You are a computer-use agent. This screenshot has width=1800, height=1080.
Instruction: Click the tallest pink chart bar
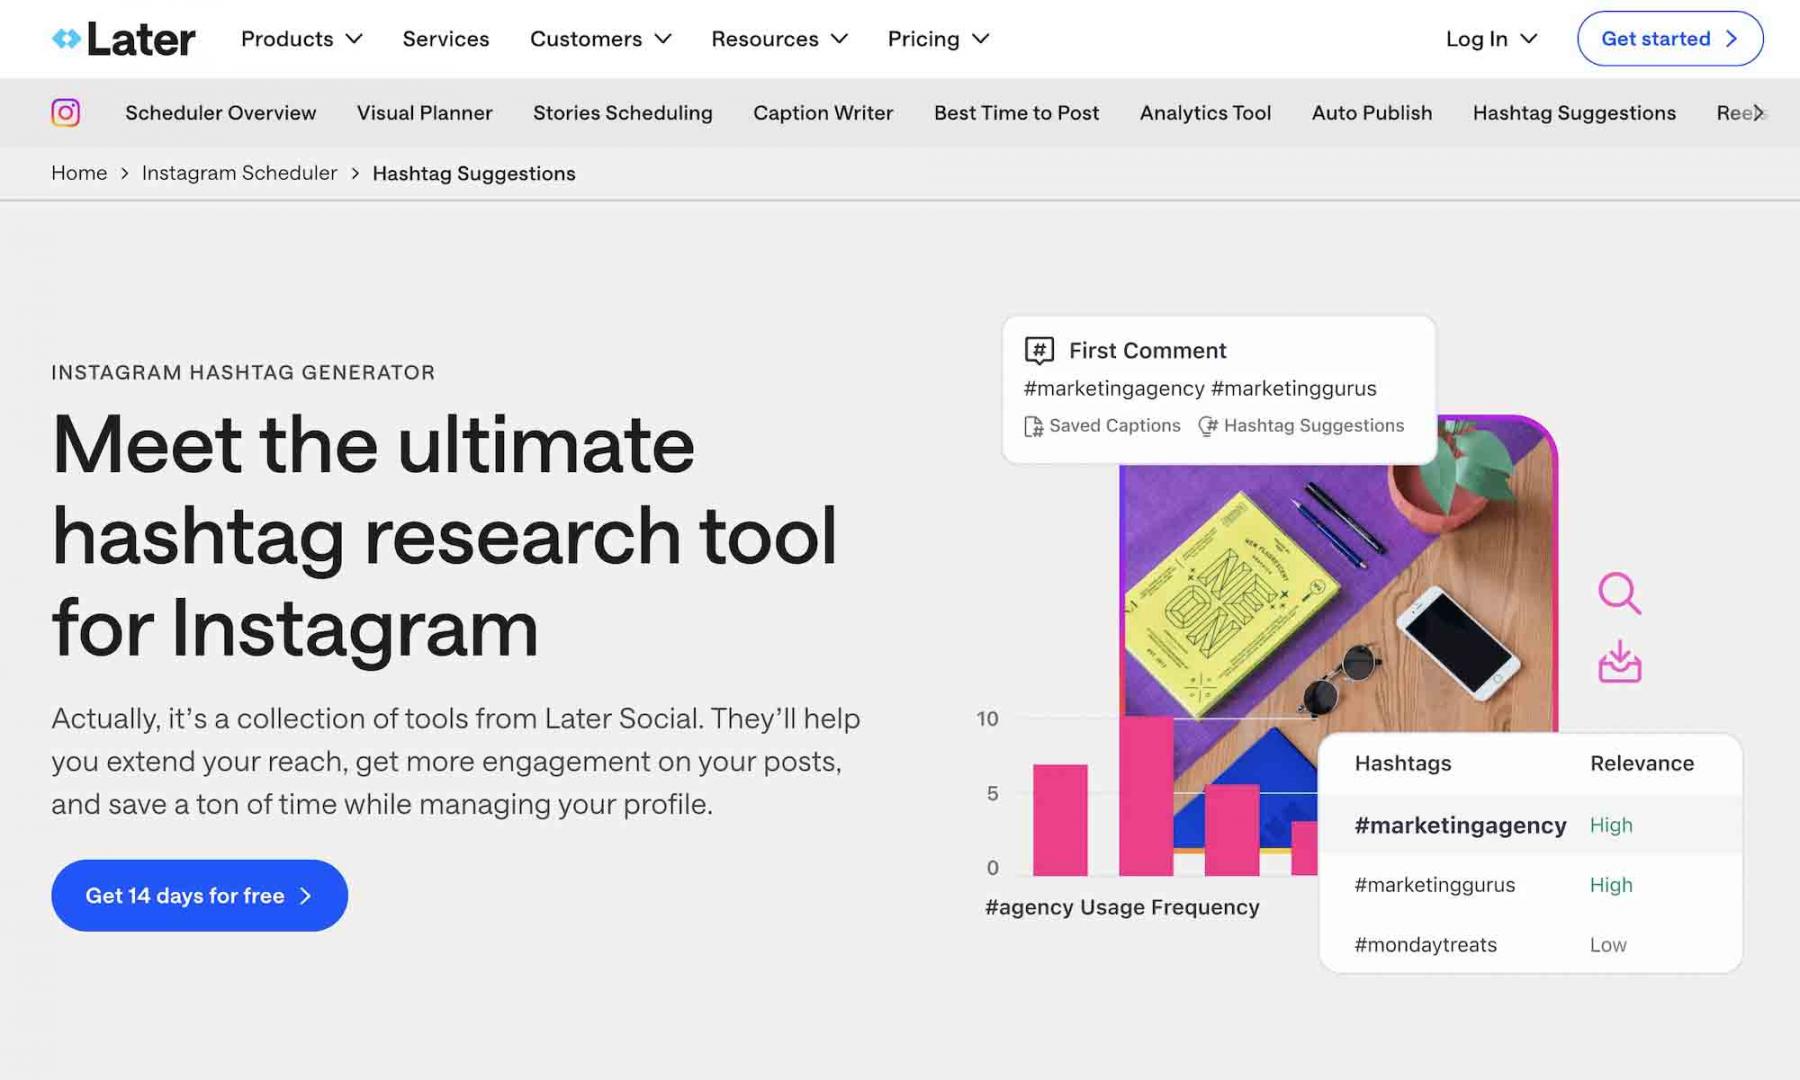pos(1146,796)
